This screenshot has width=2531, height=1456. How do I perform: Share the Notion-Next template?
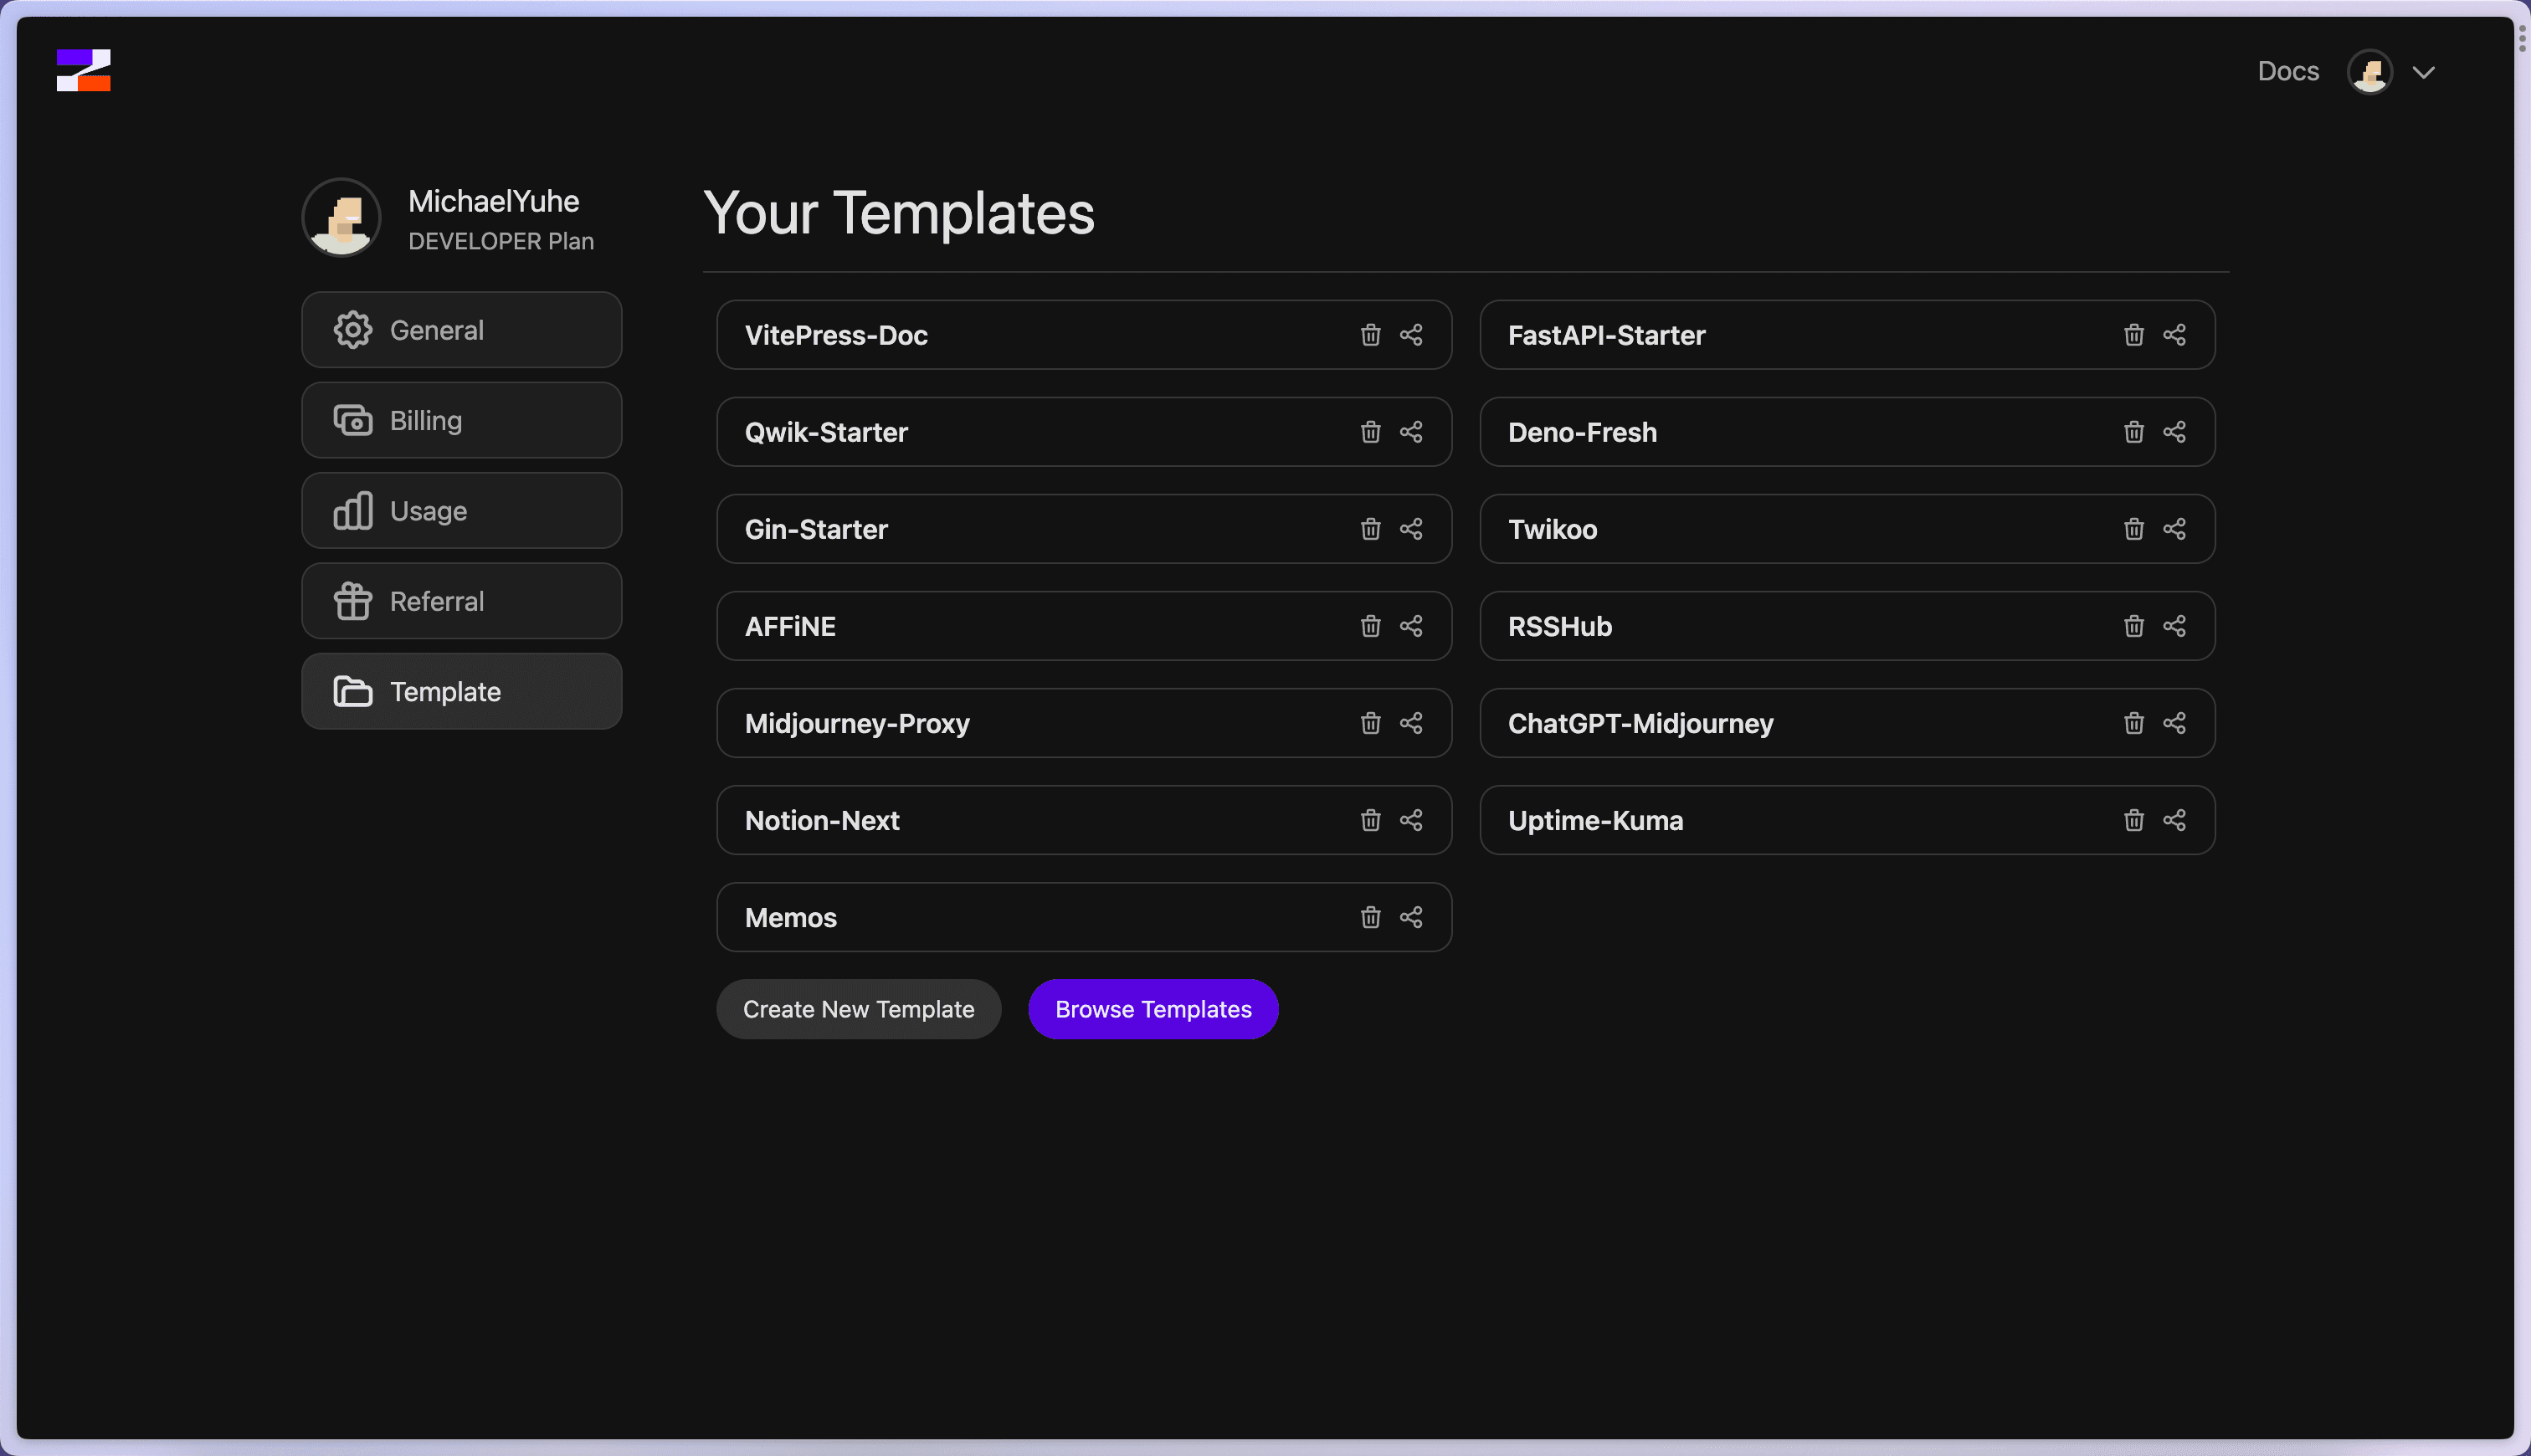[x=1411, y=820]
